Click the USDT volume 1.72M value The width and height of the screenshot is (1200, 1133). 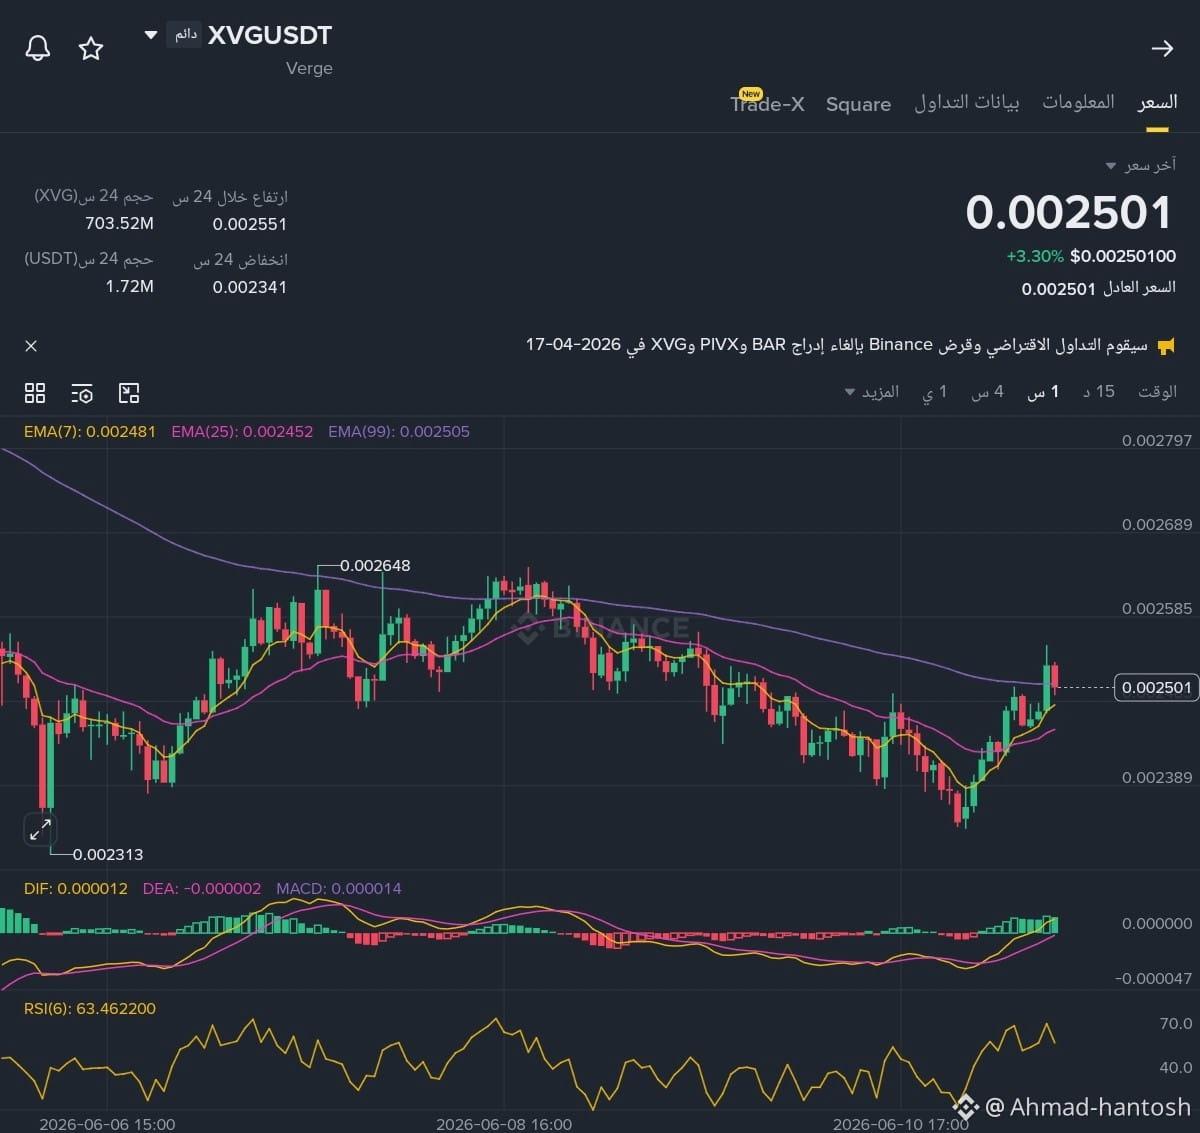point(130,287)
